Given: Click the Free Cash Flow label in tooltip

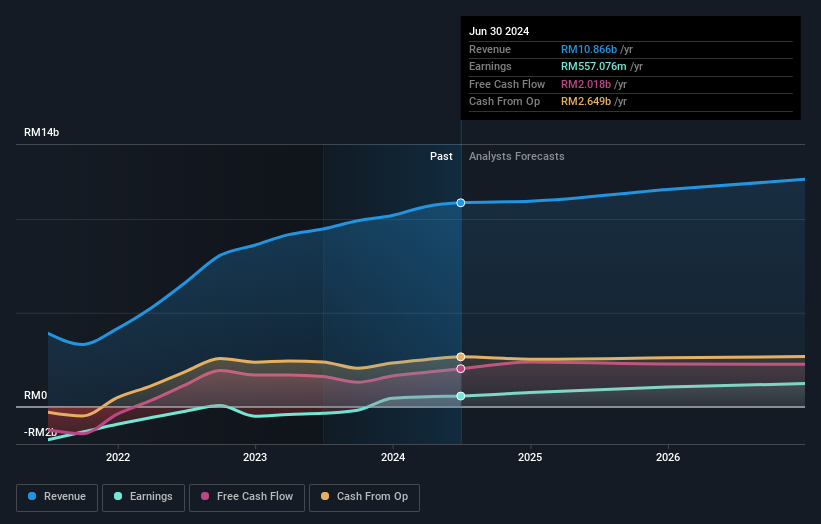Looking at the screenshot, I should coord(507,84).
